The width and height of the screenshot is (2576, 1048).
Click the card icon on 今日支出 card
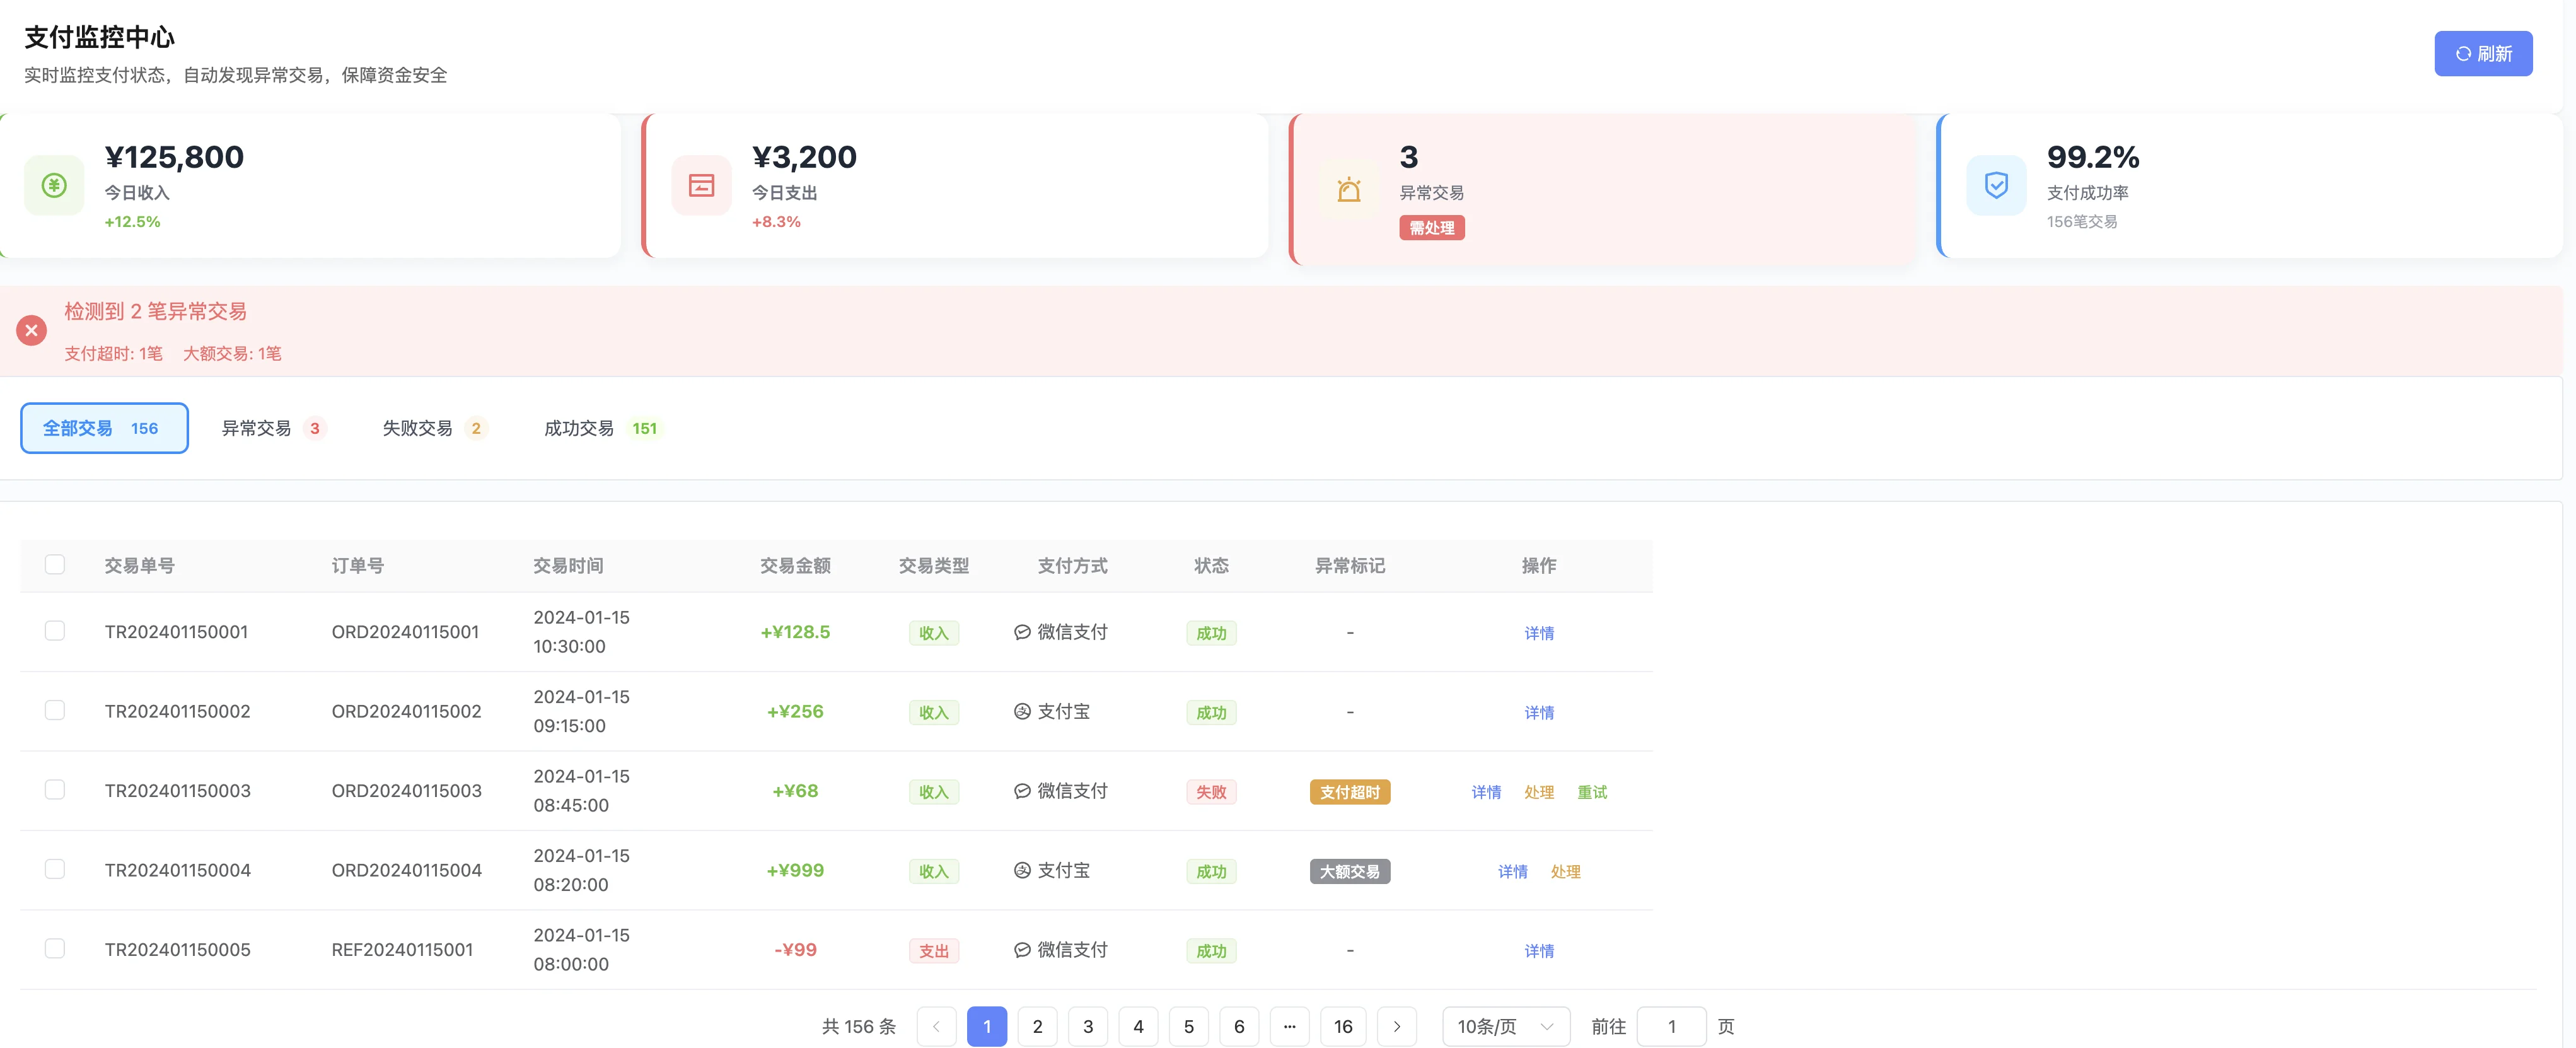click(701, 185)
